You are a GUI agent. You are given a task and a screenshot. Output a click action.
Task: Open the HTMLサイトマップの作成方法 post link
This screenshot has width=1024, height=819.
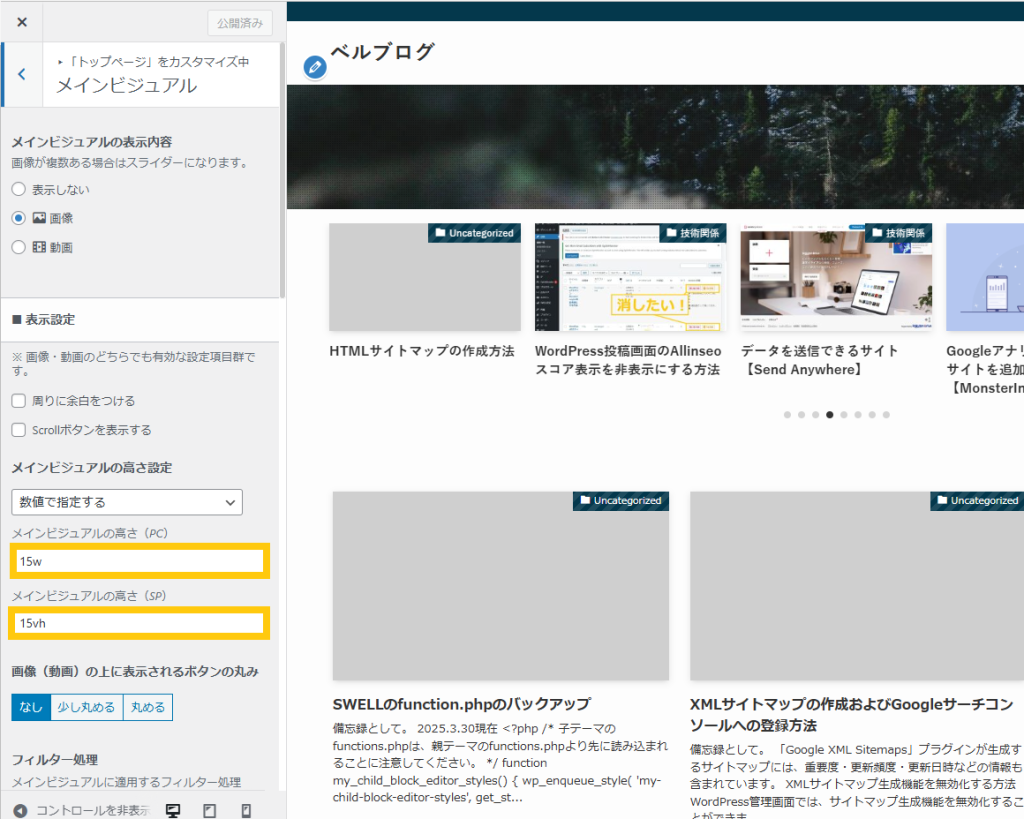[422, 351]
